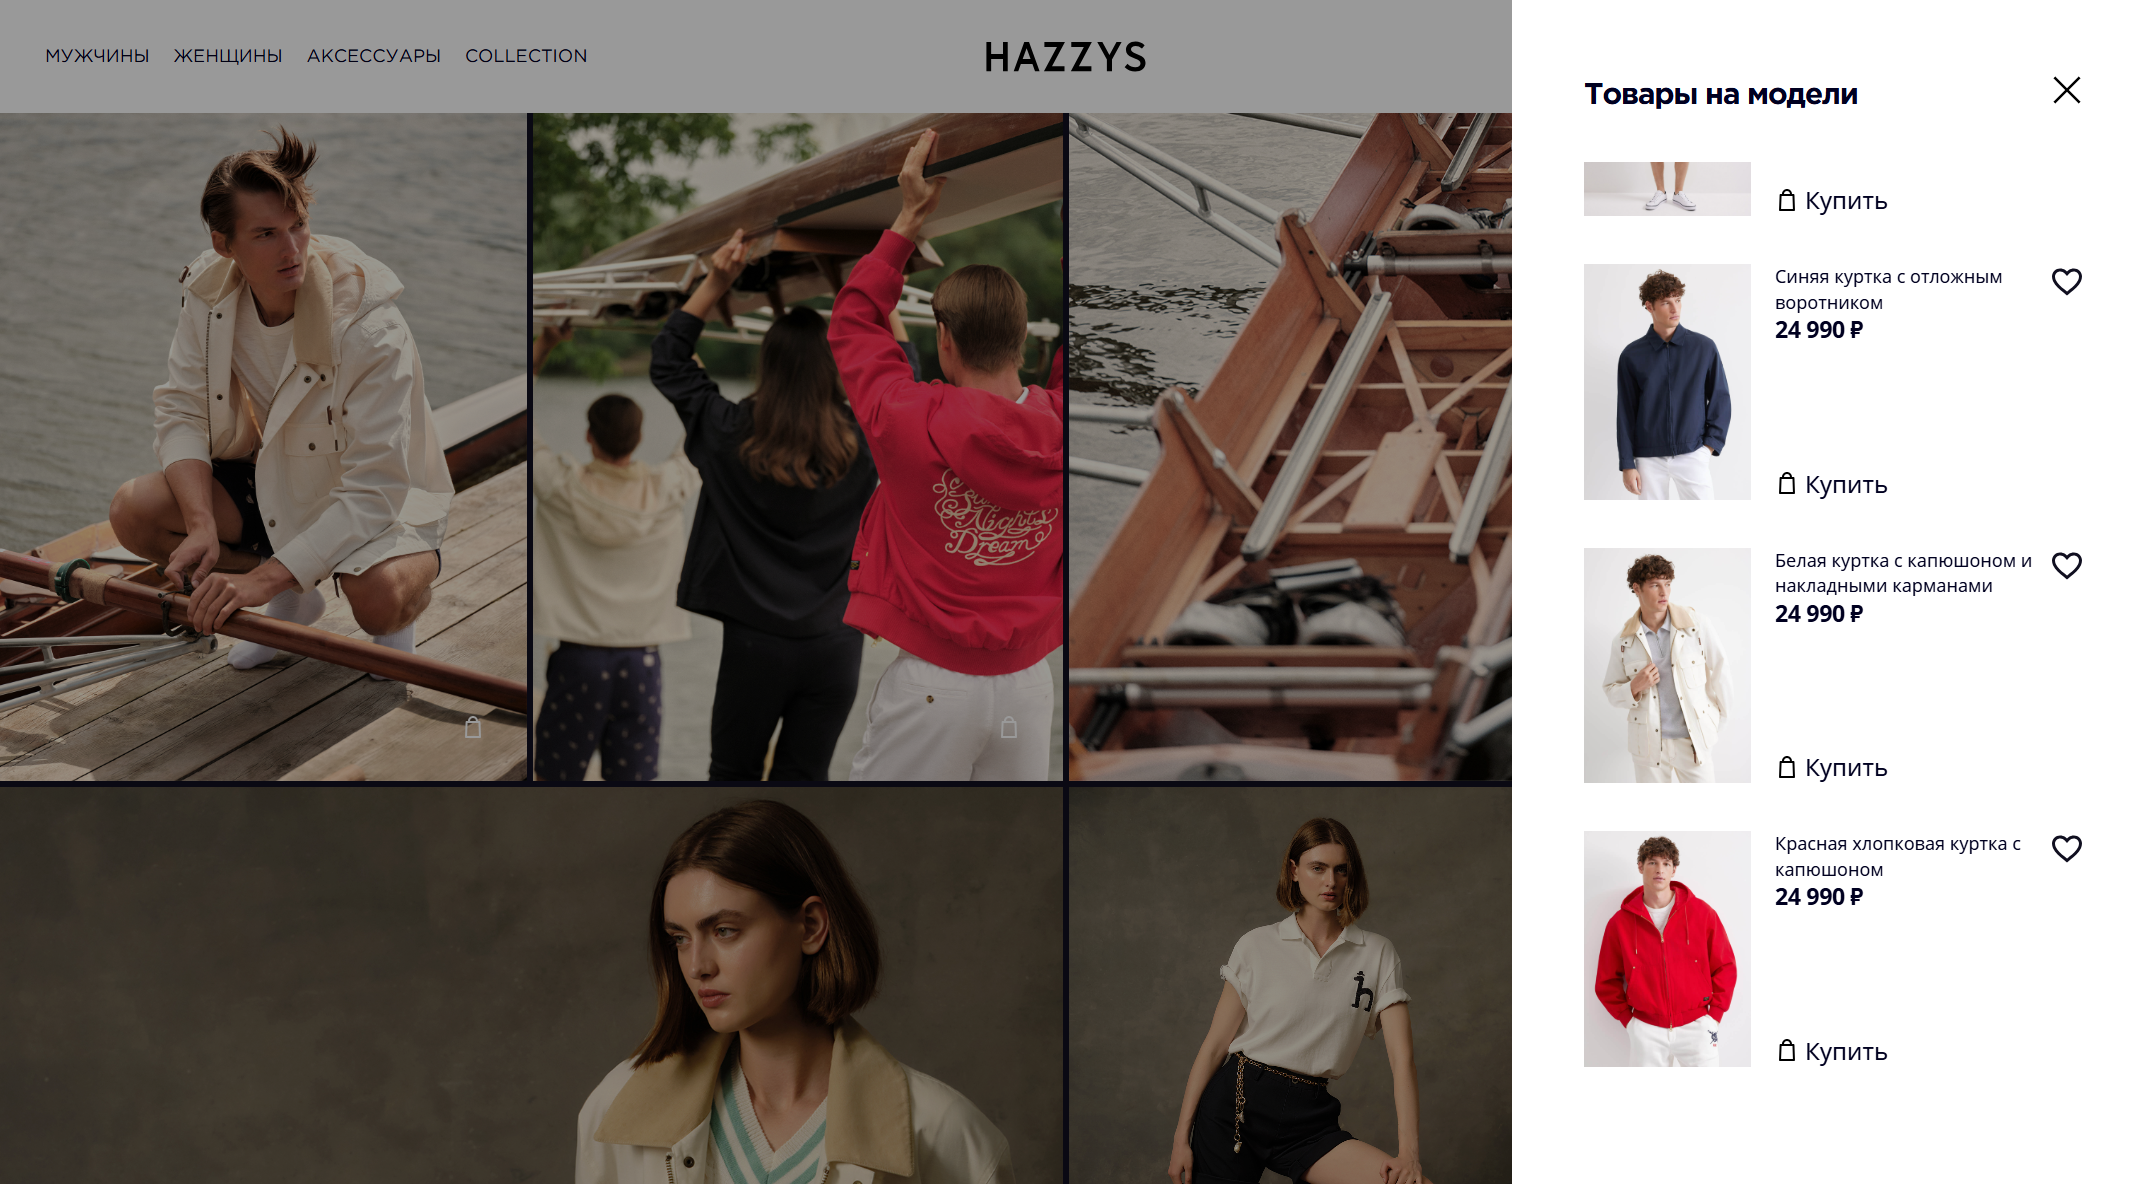Open the ЖЕНЩИНЫ menu
Image resolution: width=2148 pixels, height=1184 pixels.
pos(228,56)
